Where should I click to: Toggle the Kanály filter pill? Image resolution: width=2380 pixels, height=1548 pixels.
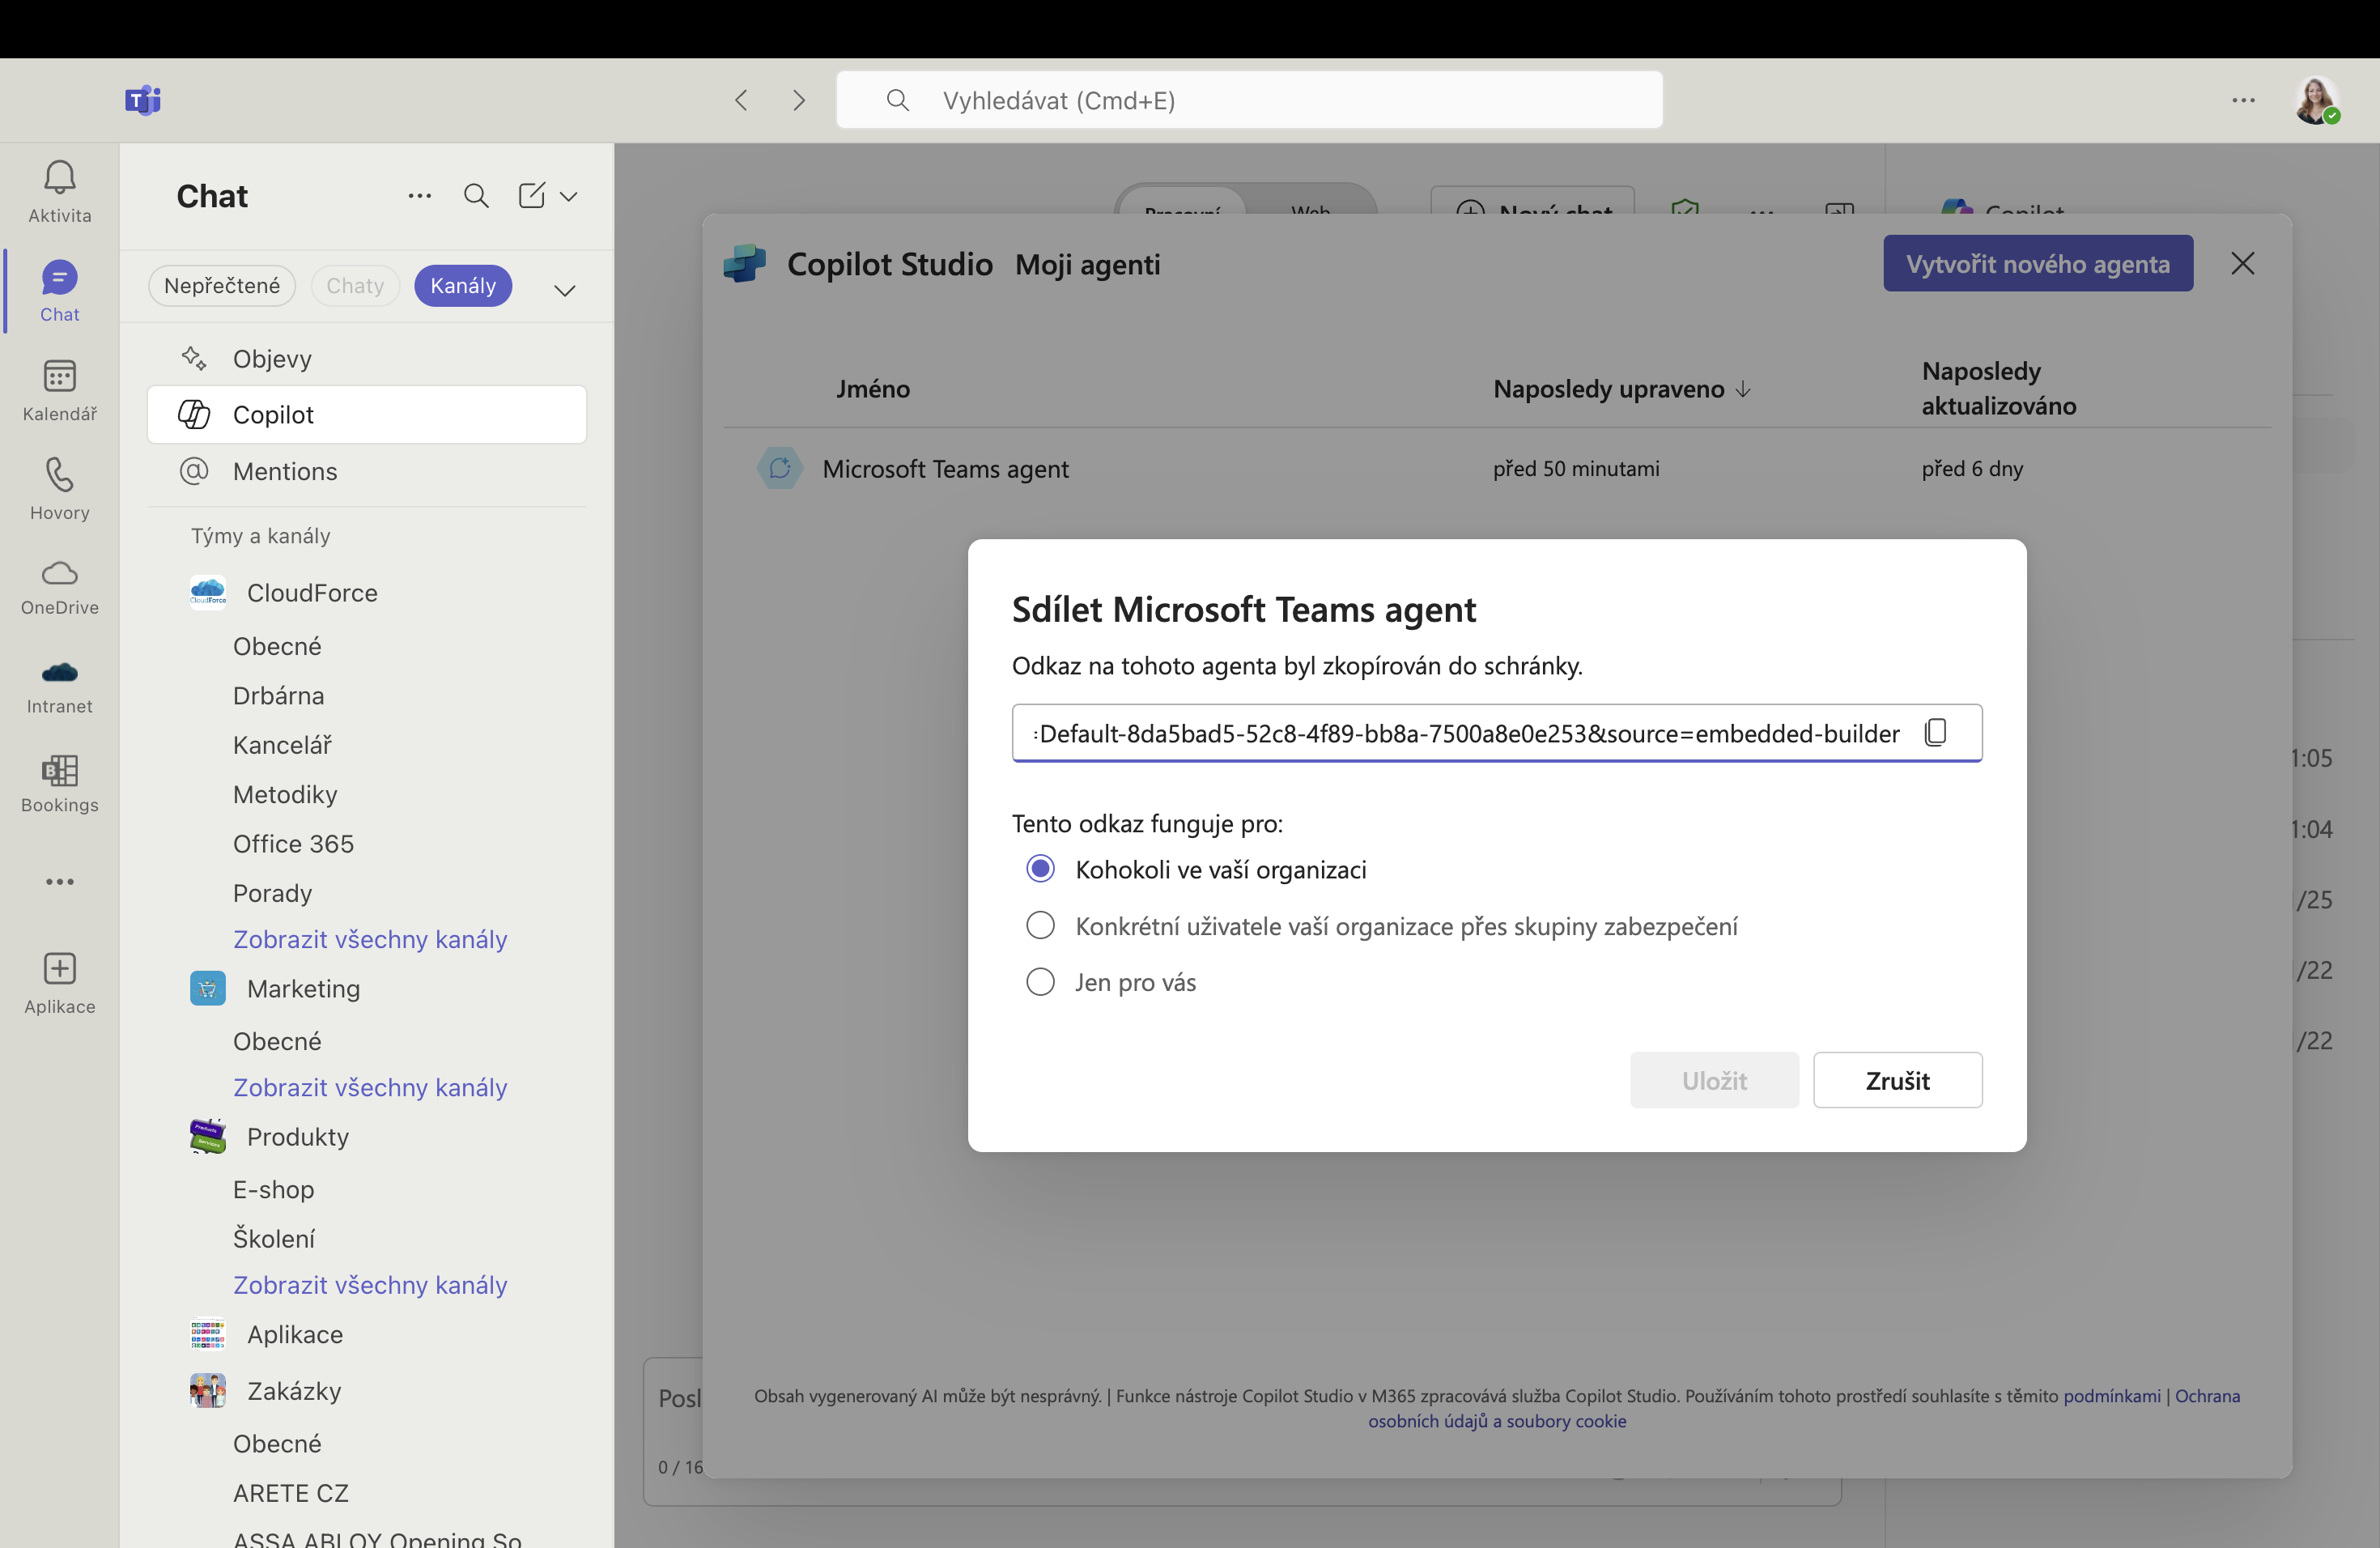[463, 286]
